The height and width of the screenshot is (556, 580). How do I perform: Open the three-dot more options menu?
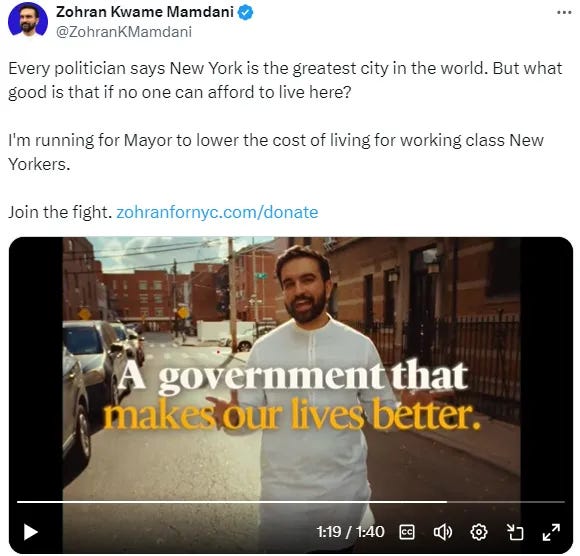pyautogui.click(x=564, y=13)
